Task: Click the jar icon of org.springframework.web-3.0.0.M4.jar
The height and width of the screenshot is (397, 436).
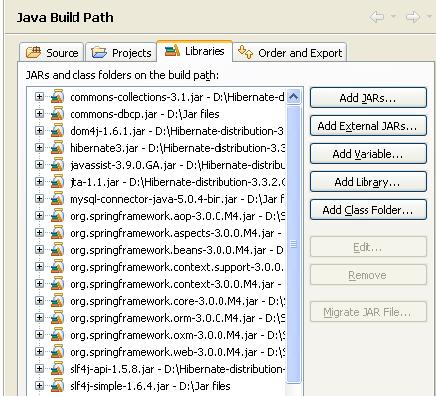Action: point(57,352)
